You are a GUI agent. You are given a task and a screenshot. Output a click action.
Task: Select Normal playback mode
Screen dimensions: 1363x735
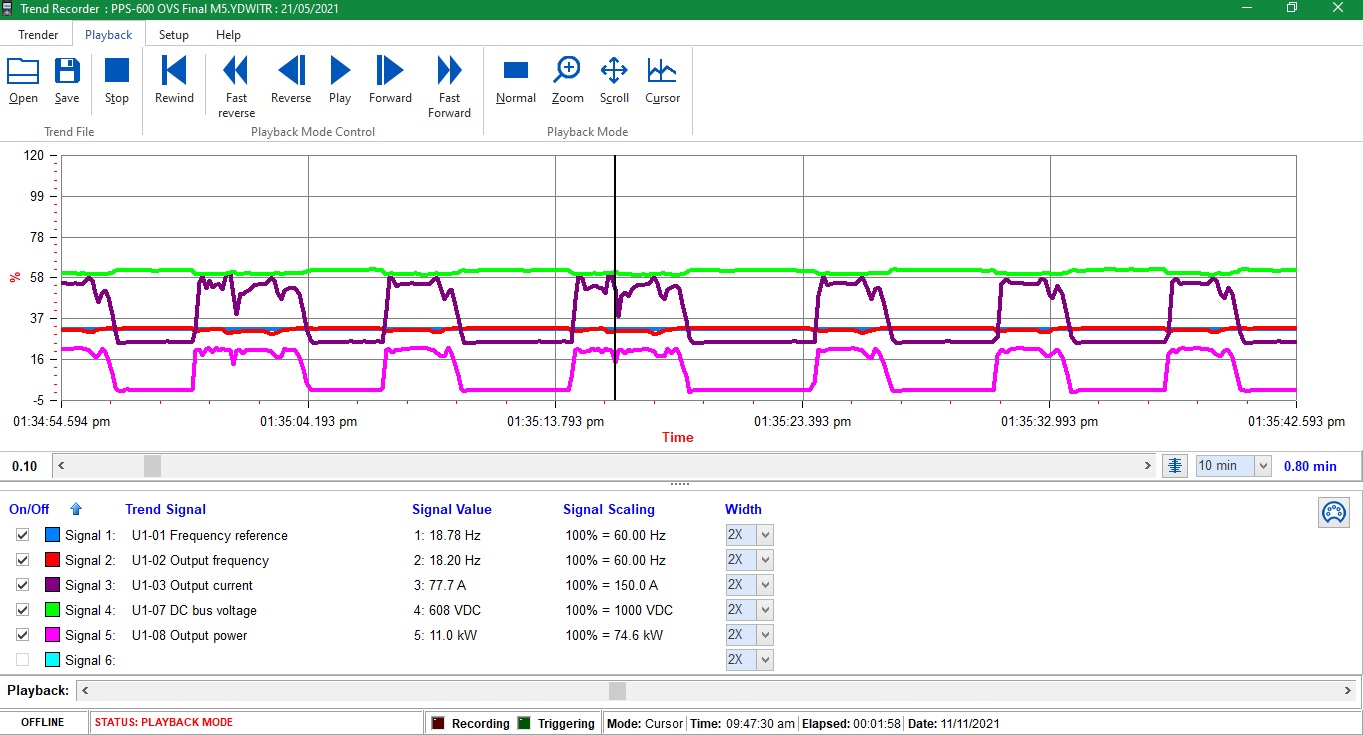point(516,81)
